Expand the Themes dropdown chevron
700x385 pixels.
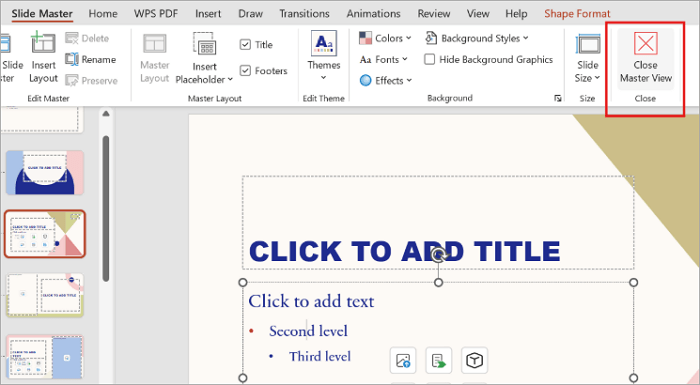click(324, 78)
